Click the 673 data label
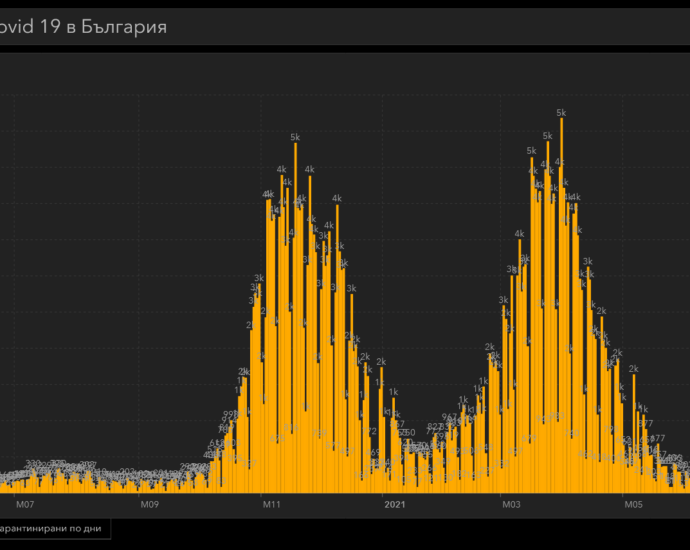The image size is (690, 550). pos(277,439)
